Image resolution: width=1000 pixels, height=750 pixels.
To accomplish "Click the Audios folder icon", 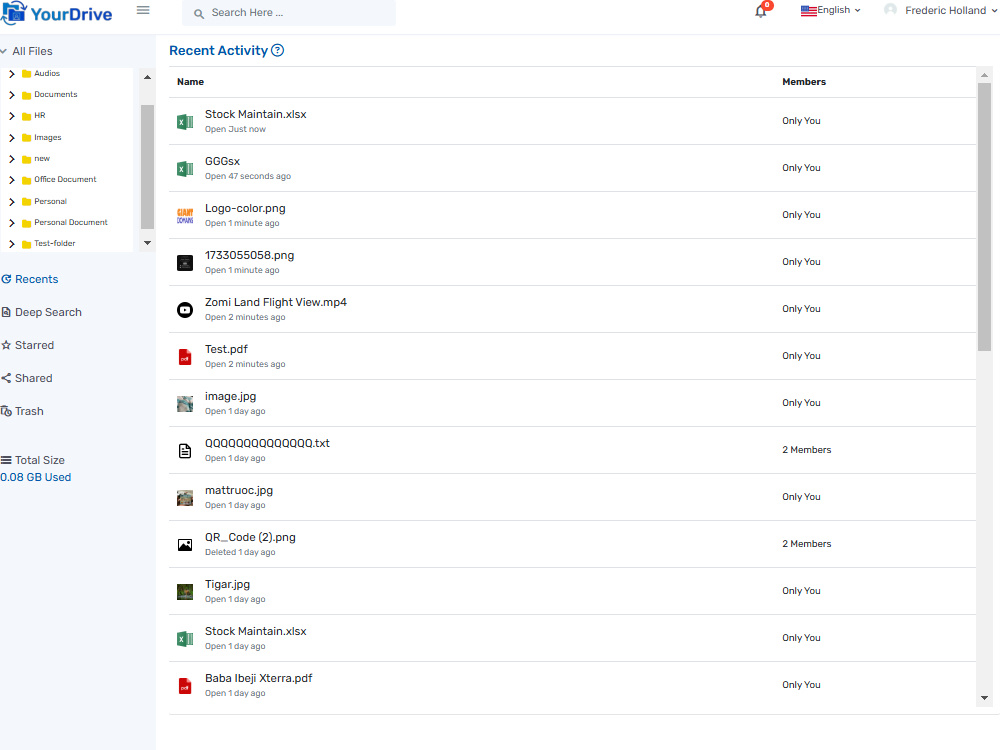I will (x=26, y=74).
